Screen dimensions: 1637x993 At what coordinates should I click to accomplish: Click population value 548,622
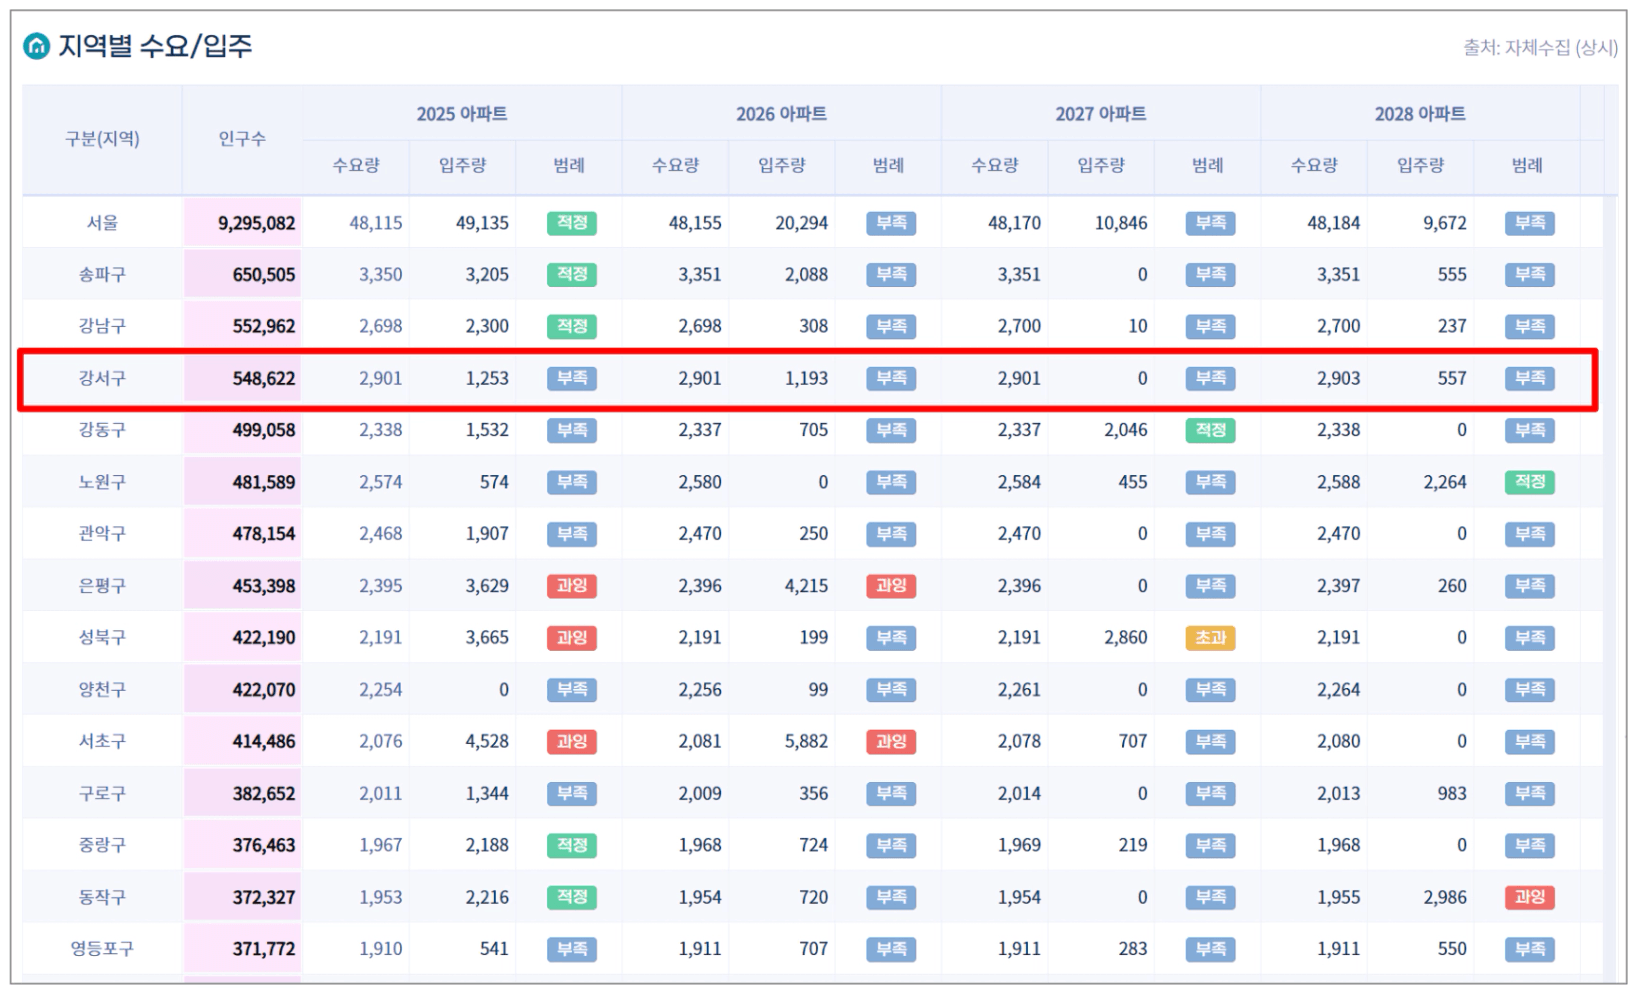point(264,378)
